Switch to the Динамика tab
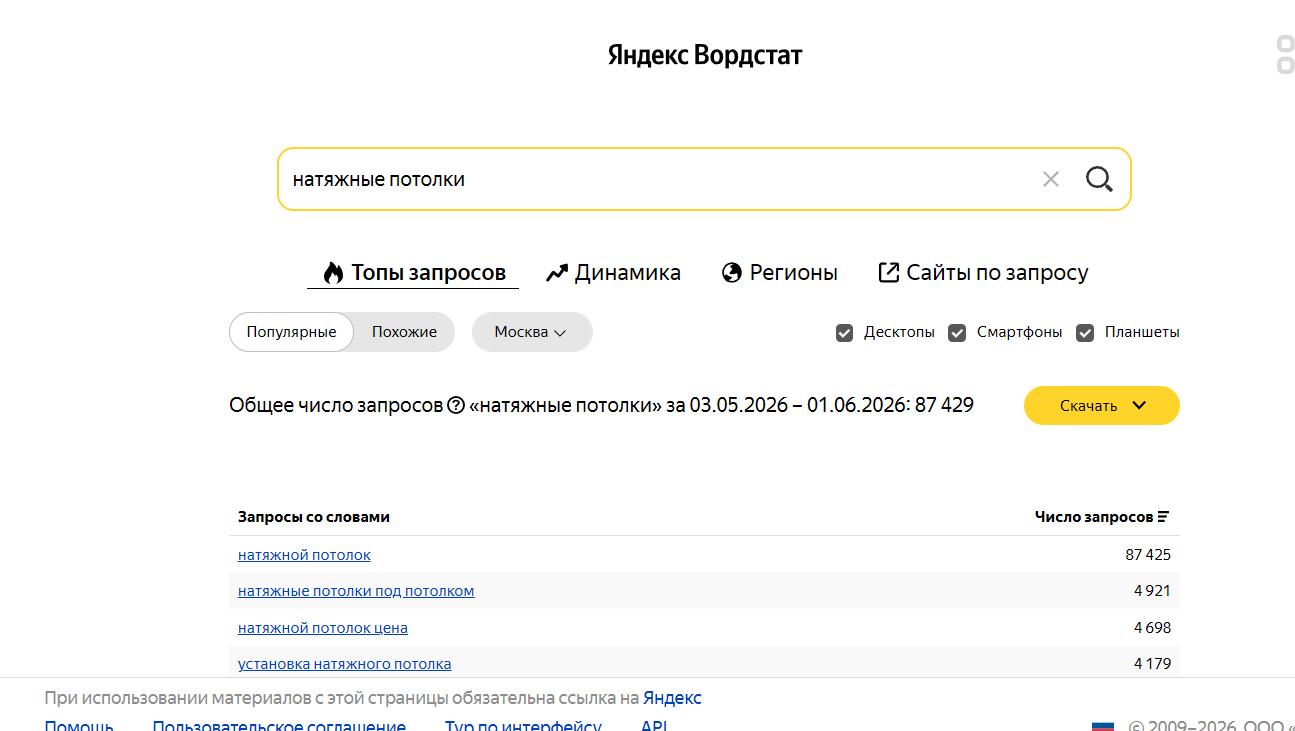1295x731 pixels. point(613,273)
